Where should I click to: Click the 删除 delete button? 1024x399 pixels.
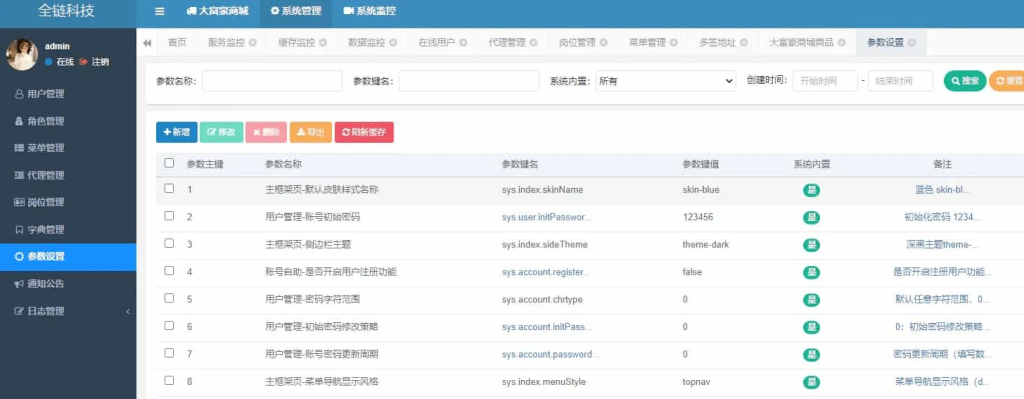[266, 132]
